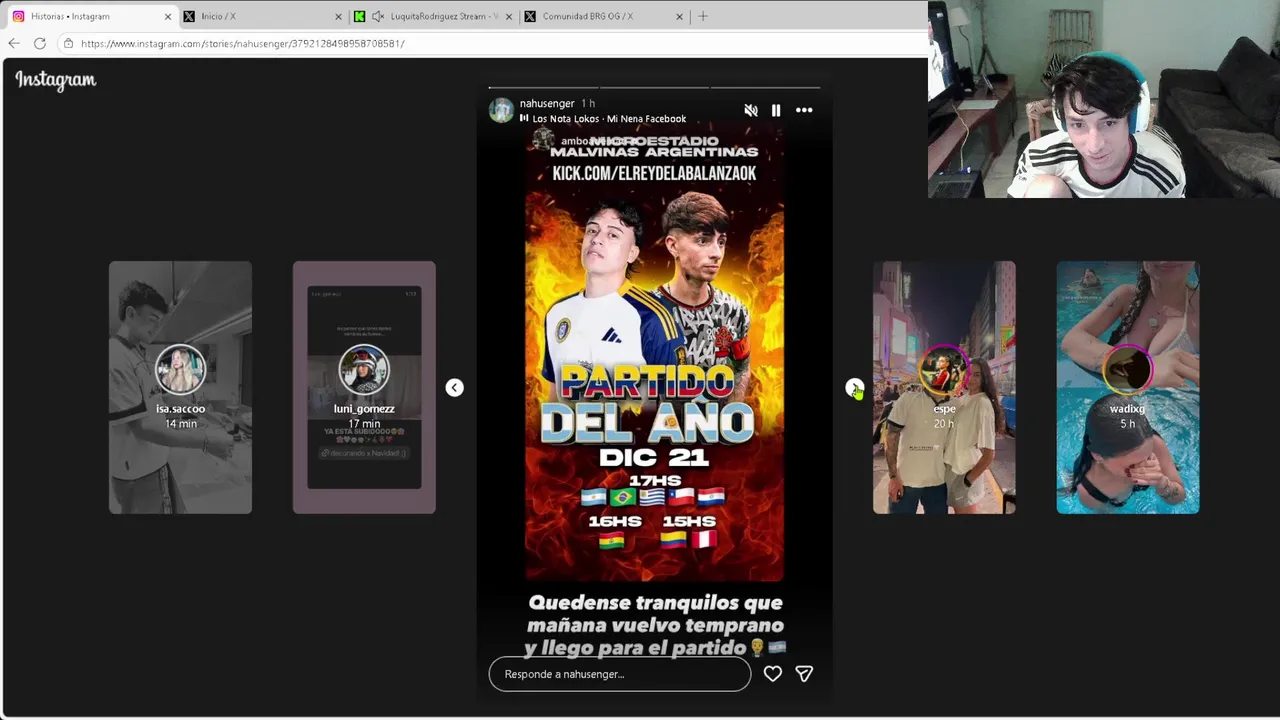Image resolution: width=1280 pixels, height=720 pixels.
Task: Open the Los Nota Lokos music label
Action: [609, 118]
